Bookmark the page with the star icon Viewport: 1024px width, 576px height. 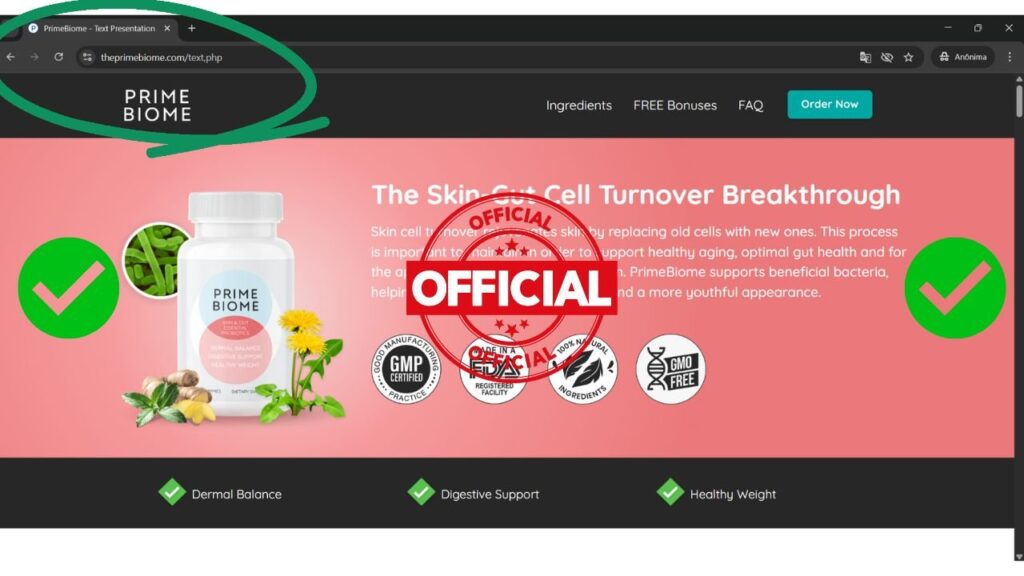pyautogui.click(x=908, y=57)
